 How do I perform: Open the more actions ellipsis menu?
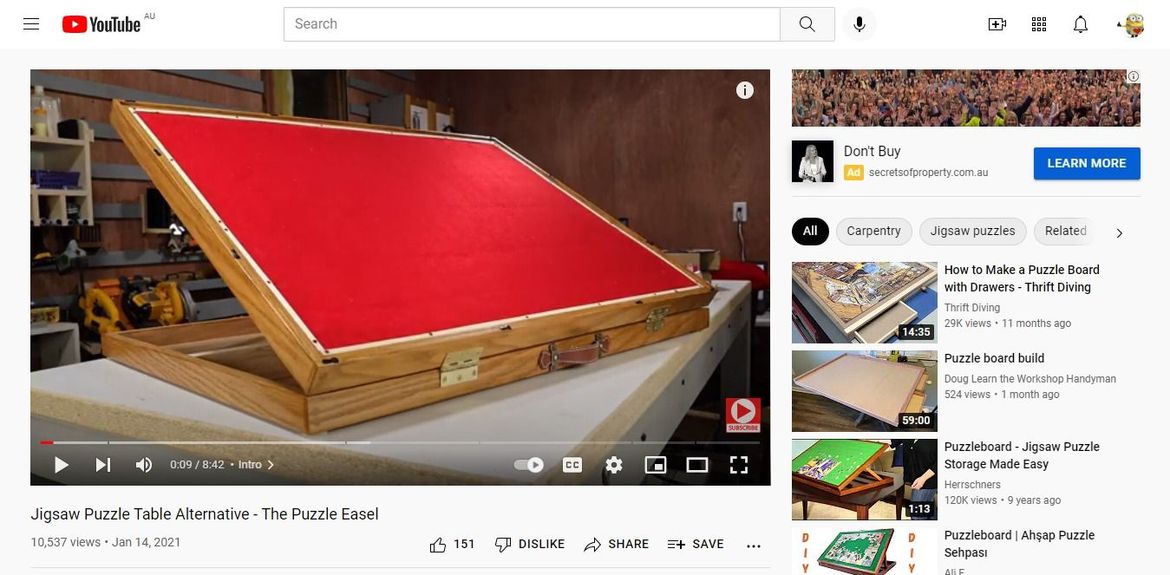tap(754, 545)
